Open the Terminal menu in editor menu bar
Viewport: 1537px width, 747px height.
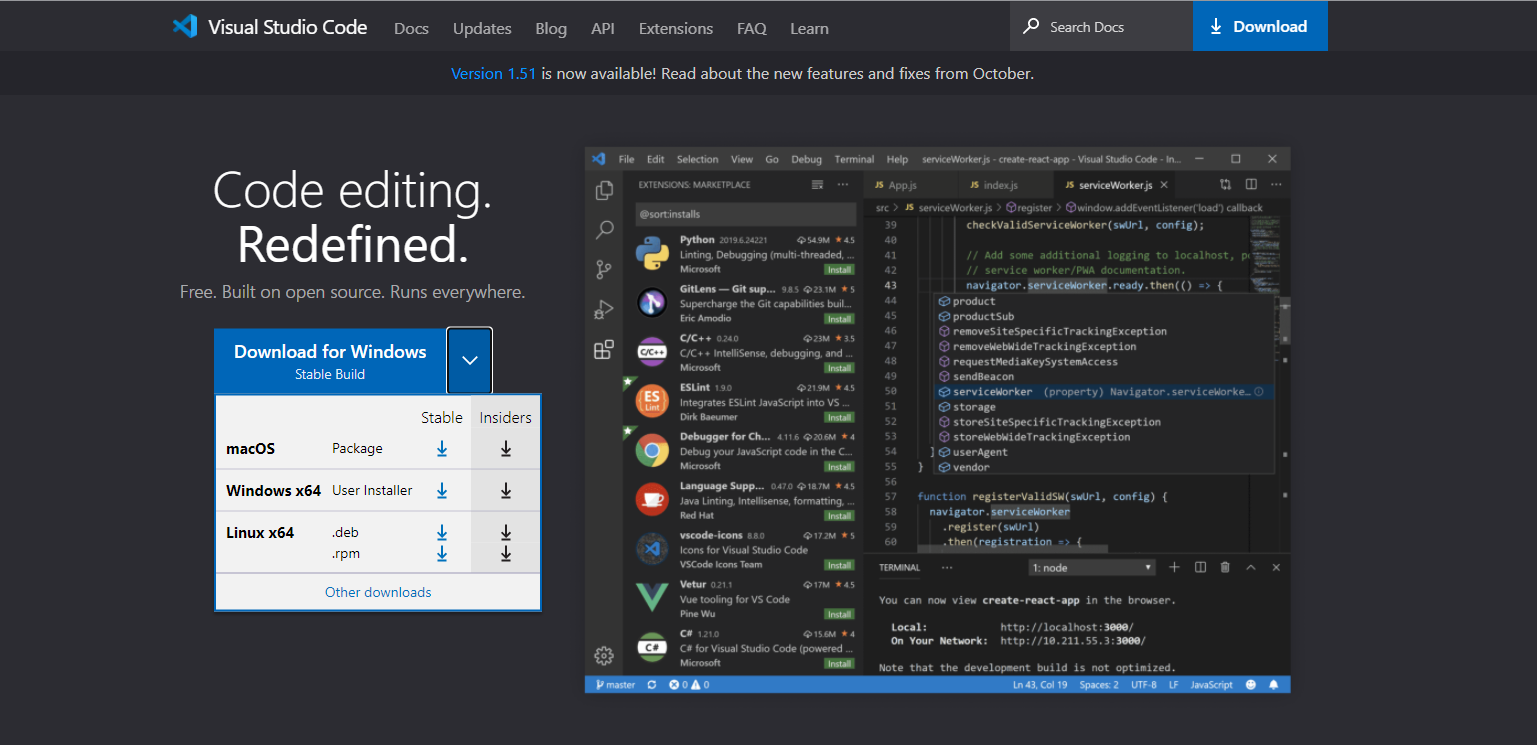coord(854,159)
